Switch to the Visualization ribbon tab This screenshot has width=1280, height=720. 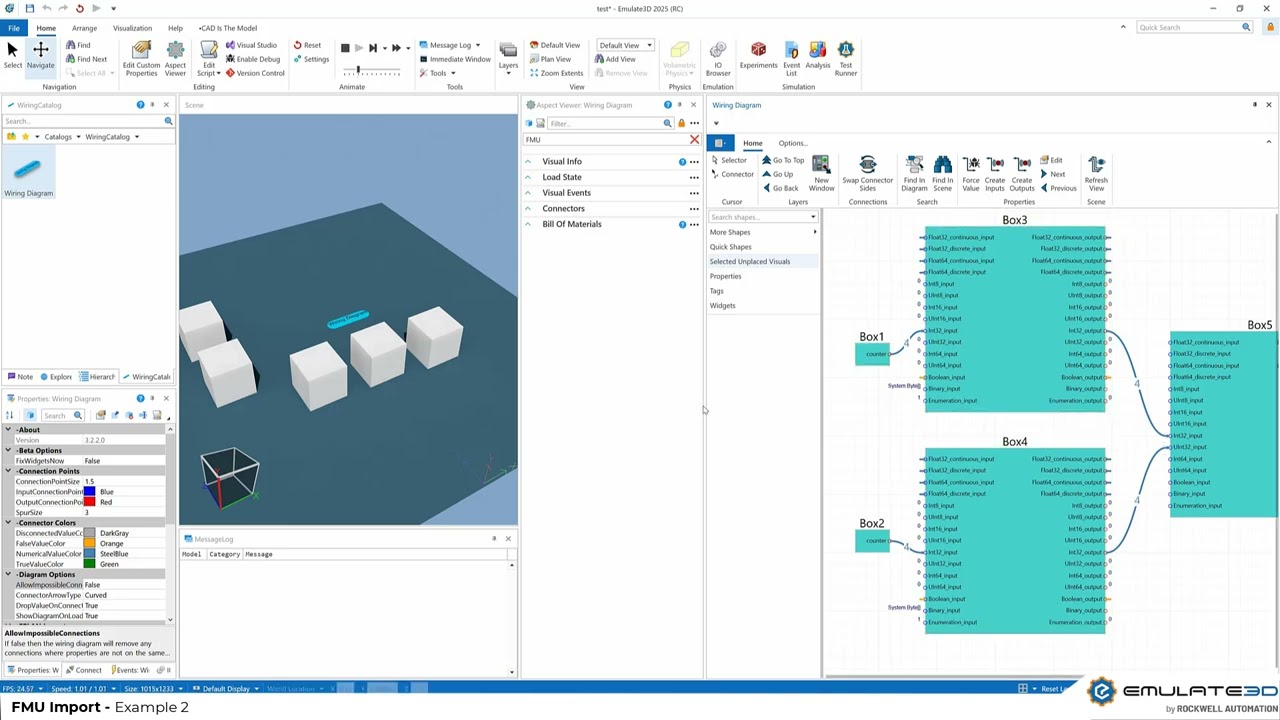point(132,28)
